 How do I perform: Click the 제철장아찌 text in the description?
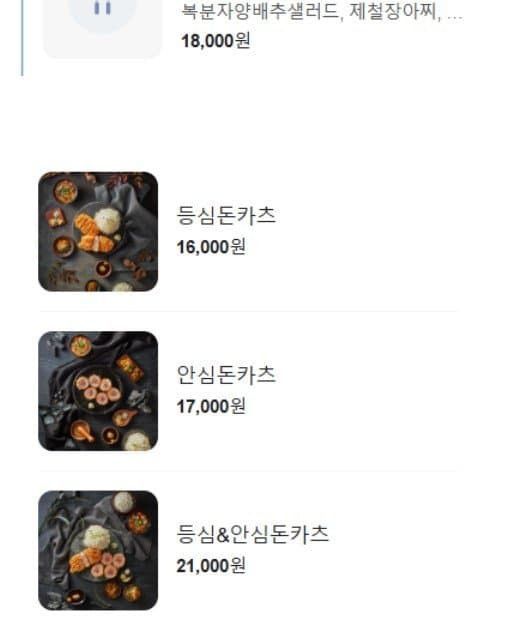pyautogui.click(x=393, y=11)
